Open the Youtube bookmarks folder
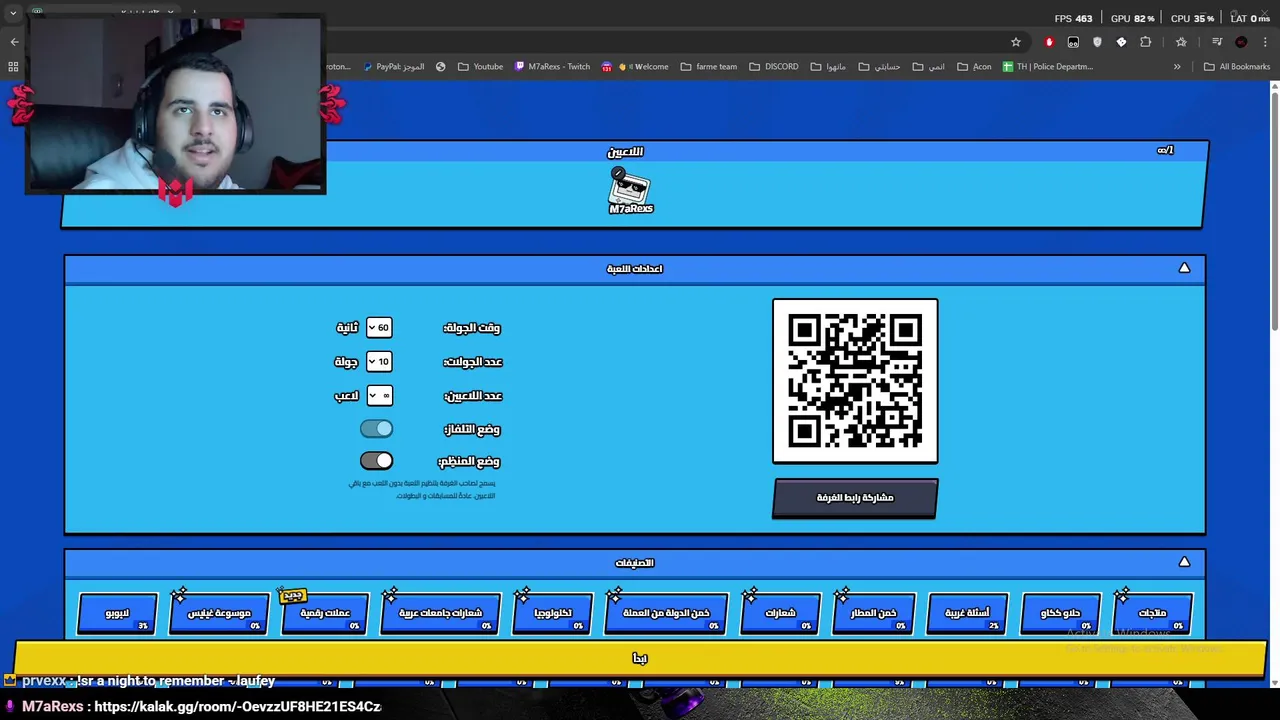The image size is (1280, 720). coord(480,67)
